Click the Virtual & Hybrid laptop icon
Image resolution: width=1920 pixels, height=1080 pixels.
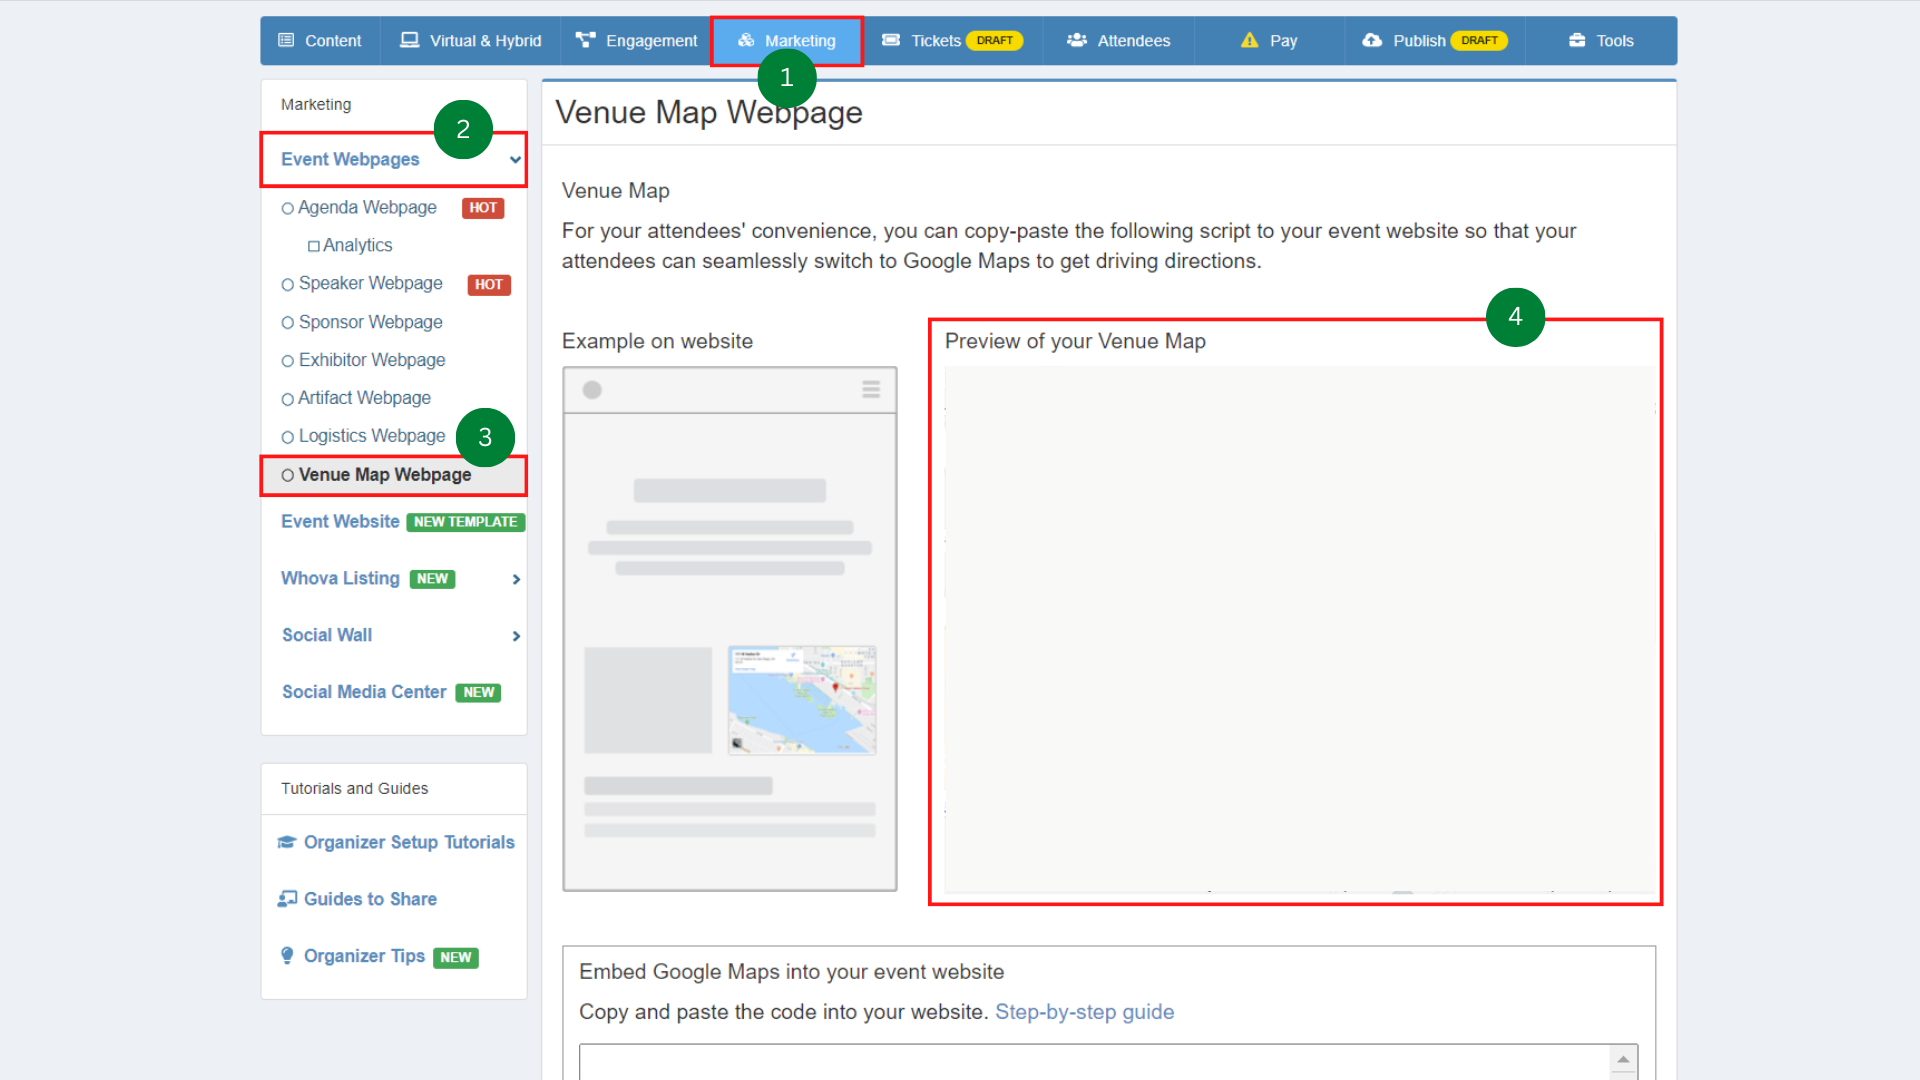409,40
